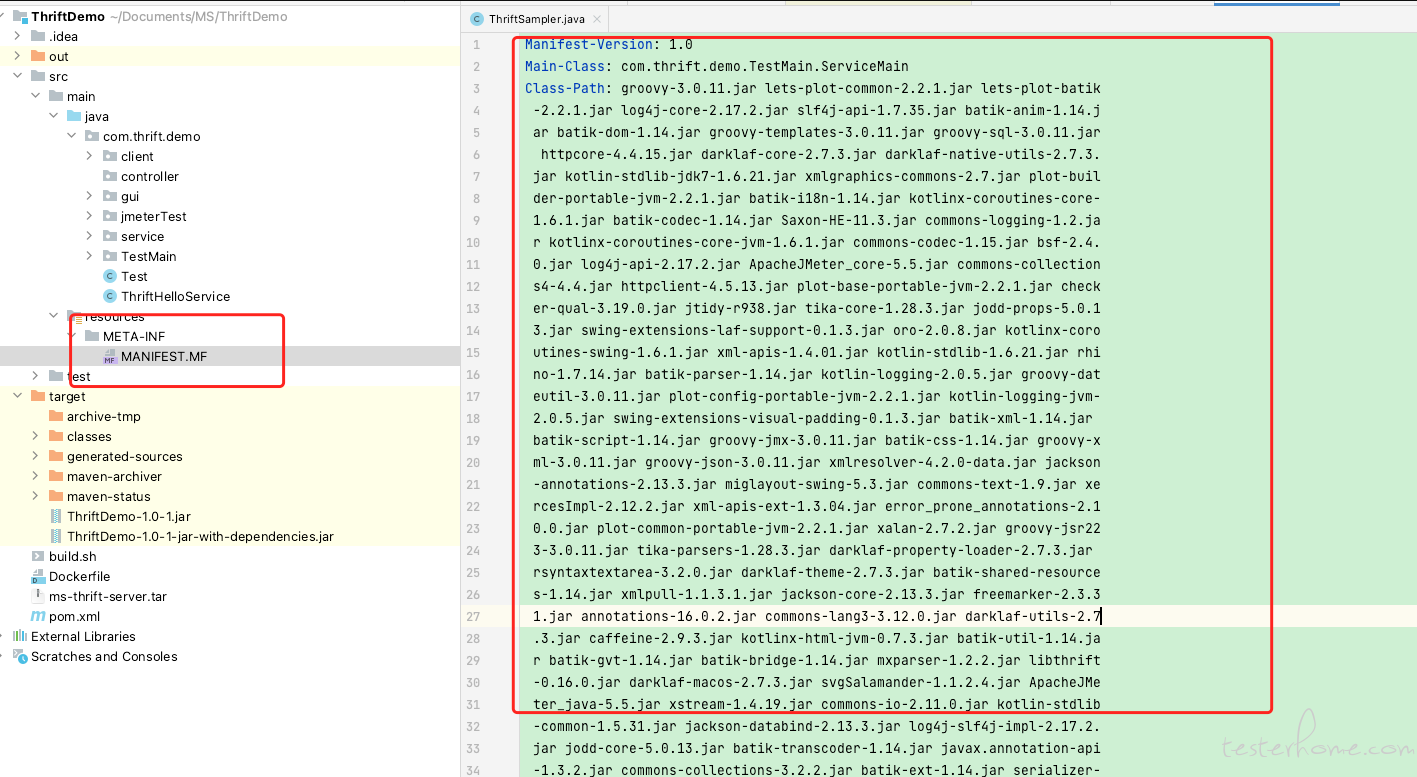Click the External Libraries icon
1417x777 pixels.
20,636
